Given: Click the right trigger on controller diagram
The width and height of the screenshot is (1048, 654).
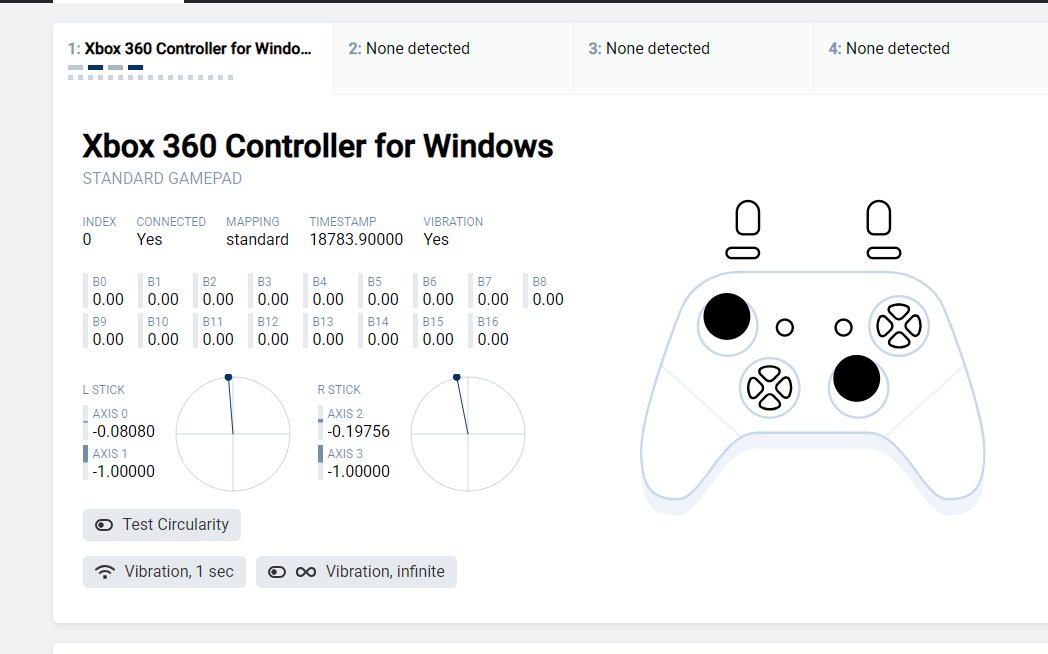Looking at the screenshot, I should tap(879, 218).
